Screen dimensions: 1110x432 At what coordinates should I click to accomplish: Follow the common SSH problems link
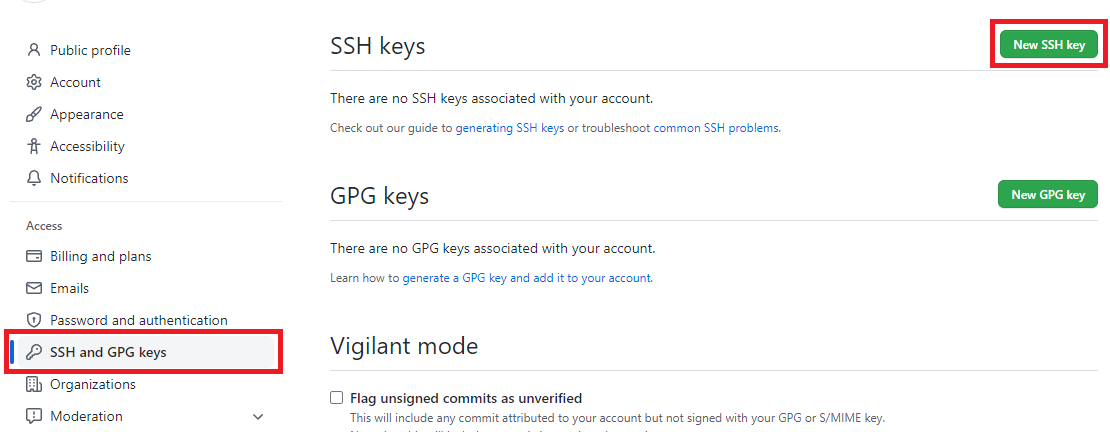click(x=716, y=129)
